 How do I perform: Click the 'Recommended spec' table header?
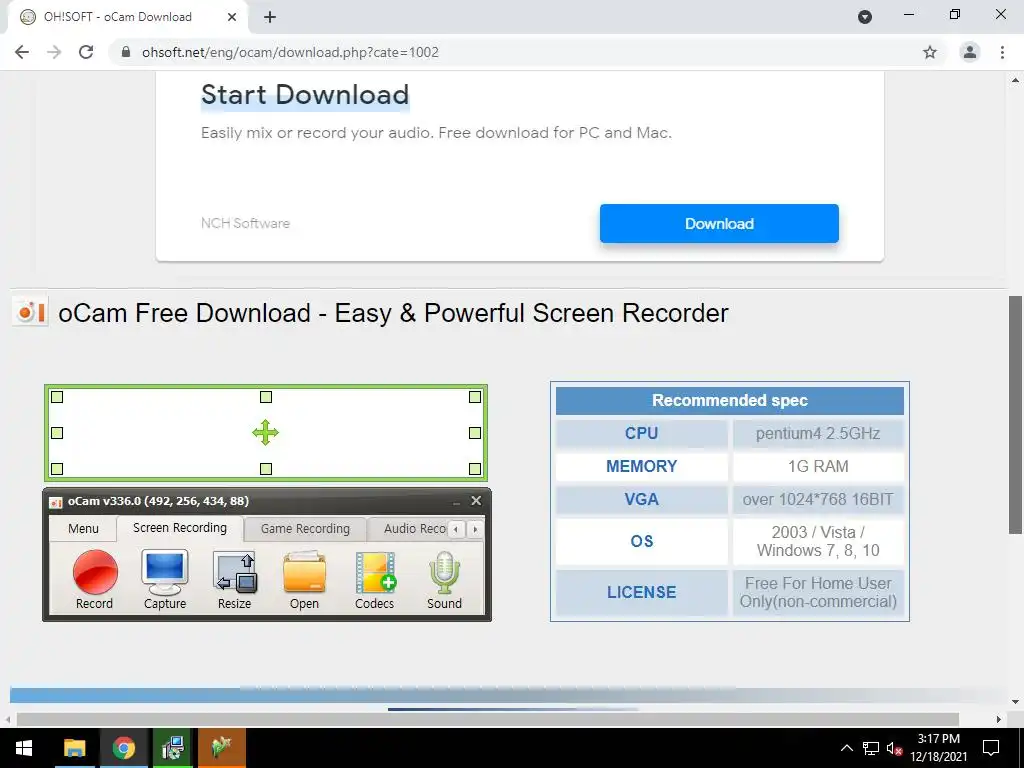(x=729, y=400)
